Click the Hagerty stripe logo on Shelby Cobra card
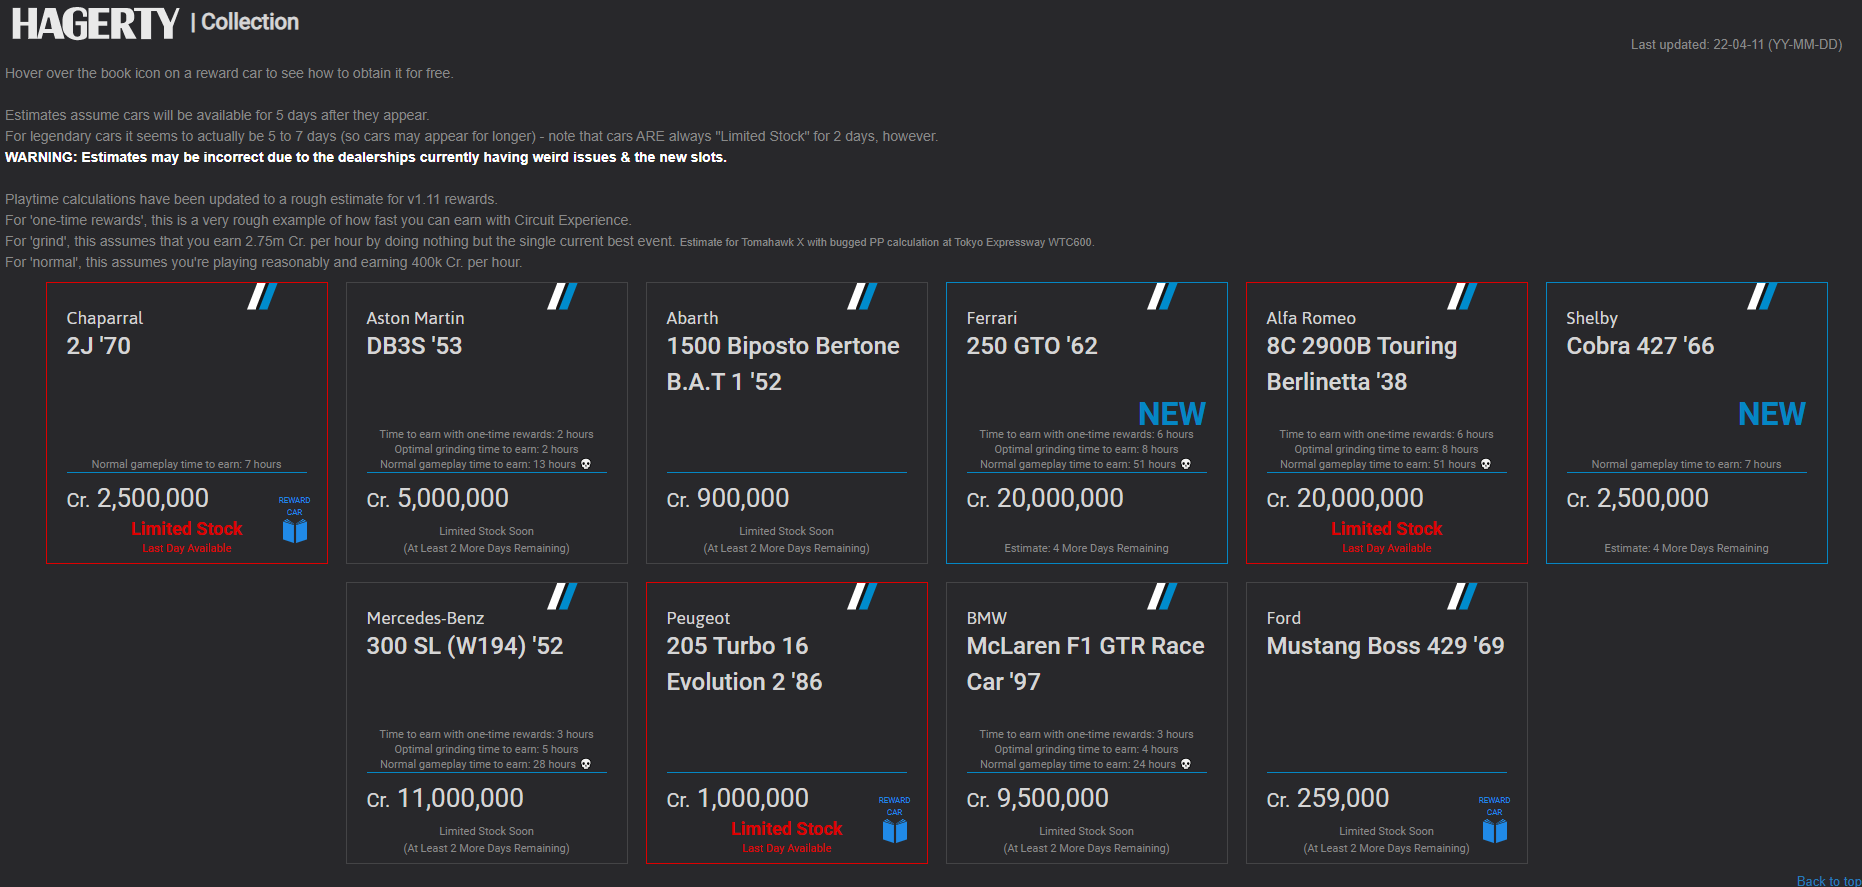 click(x=1762, y=296)
